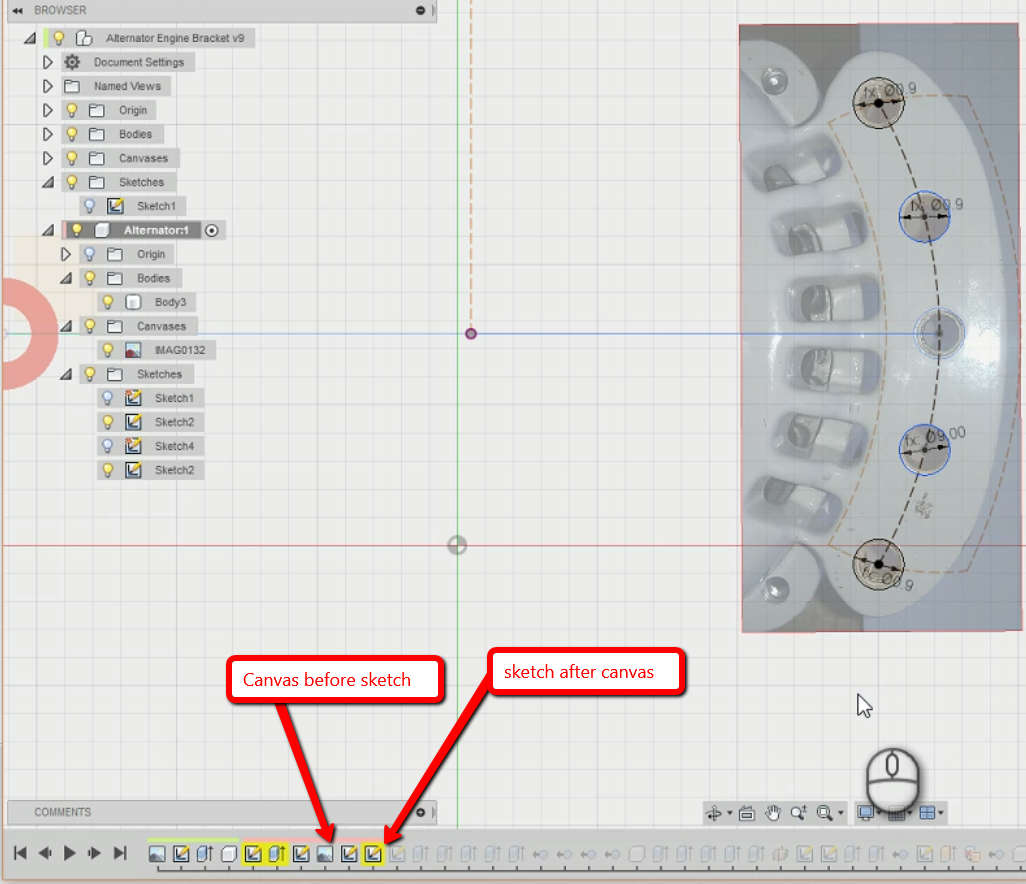The height and width of the screenshot is (884, 1026).
Task: Toggle visibility of Sketch4
Action: pyautogui.click(x=107, y=445)
